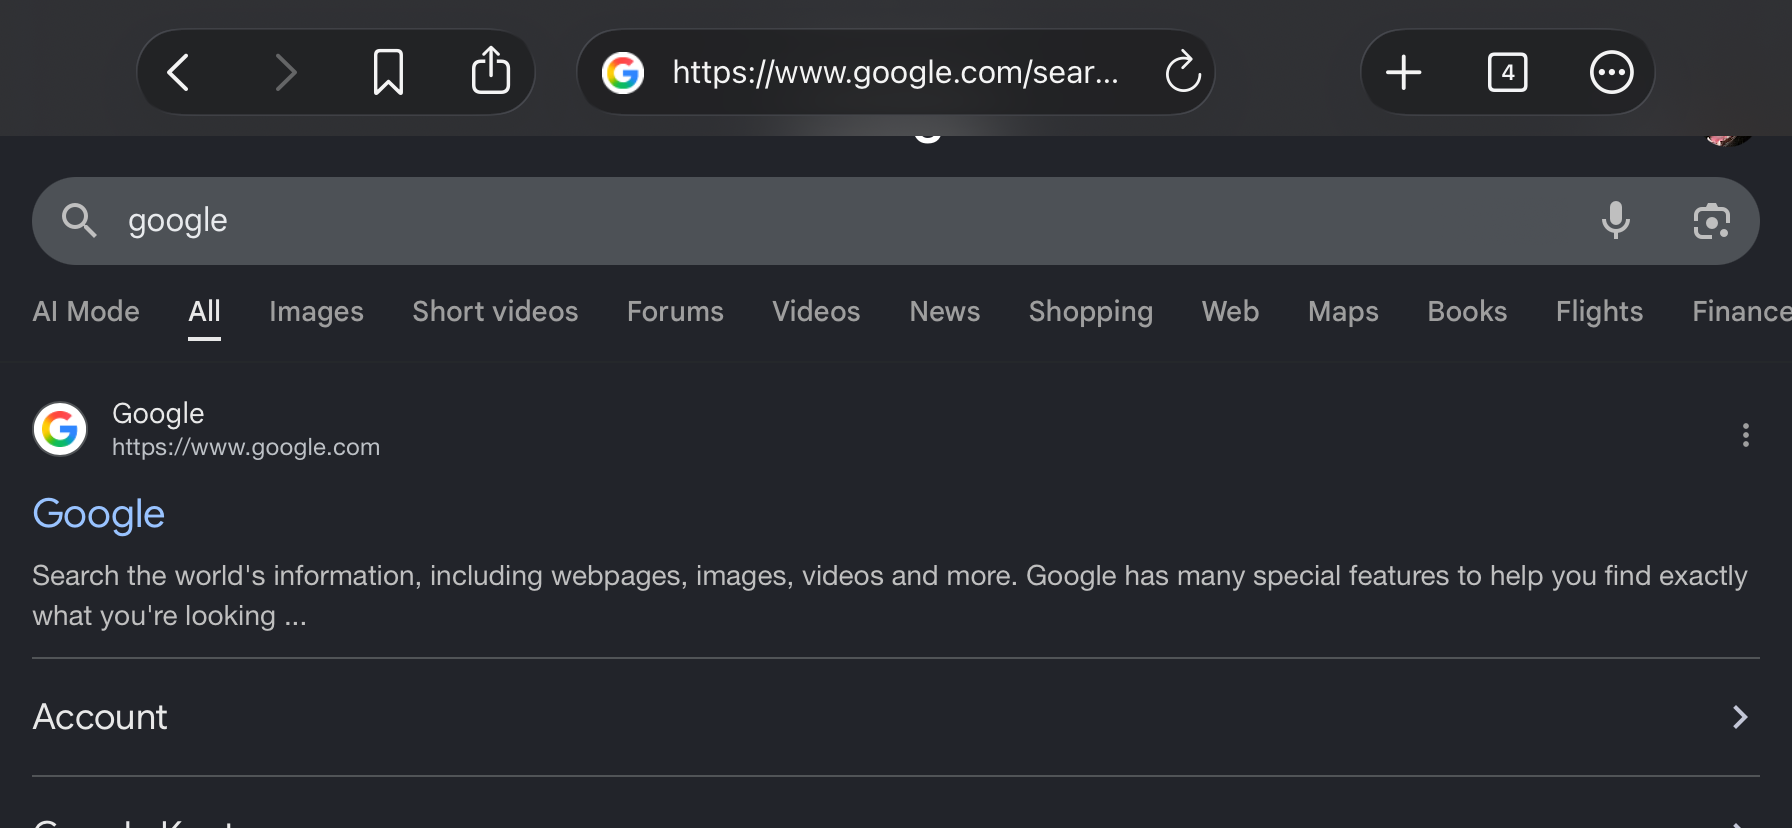
Task: Switch to the News tab
Action: 944,312
